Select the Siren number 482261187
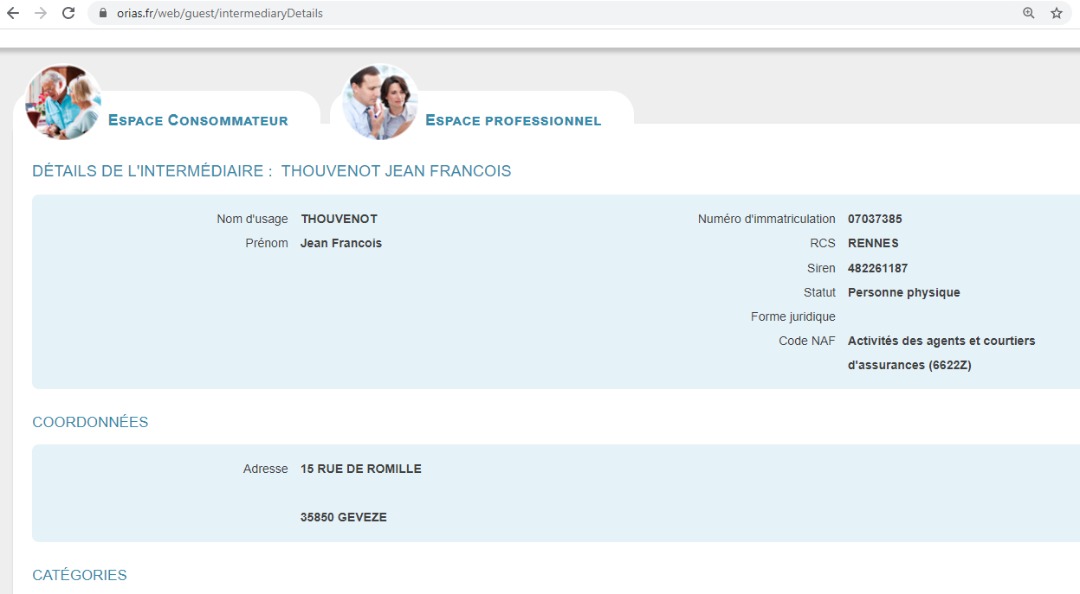The width and height of the screenshot is (1080, 594). click(878, 268)
